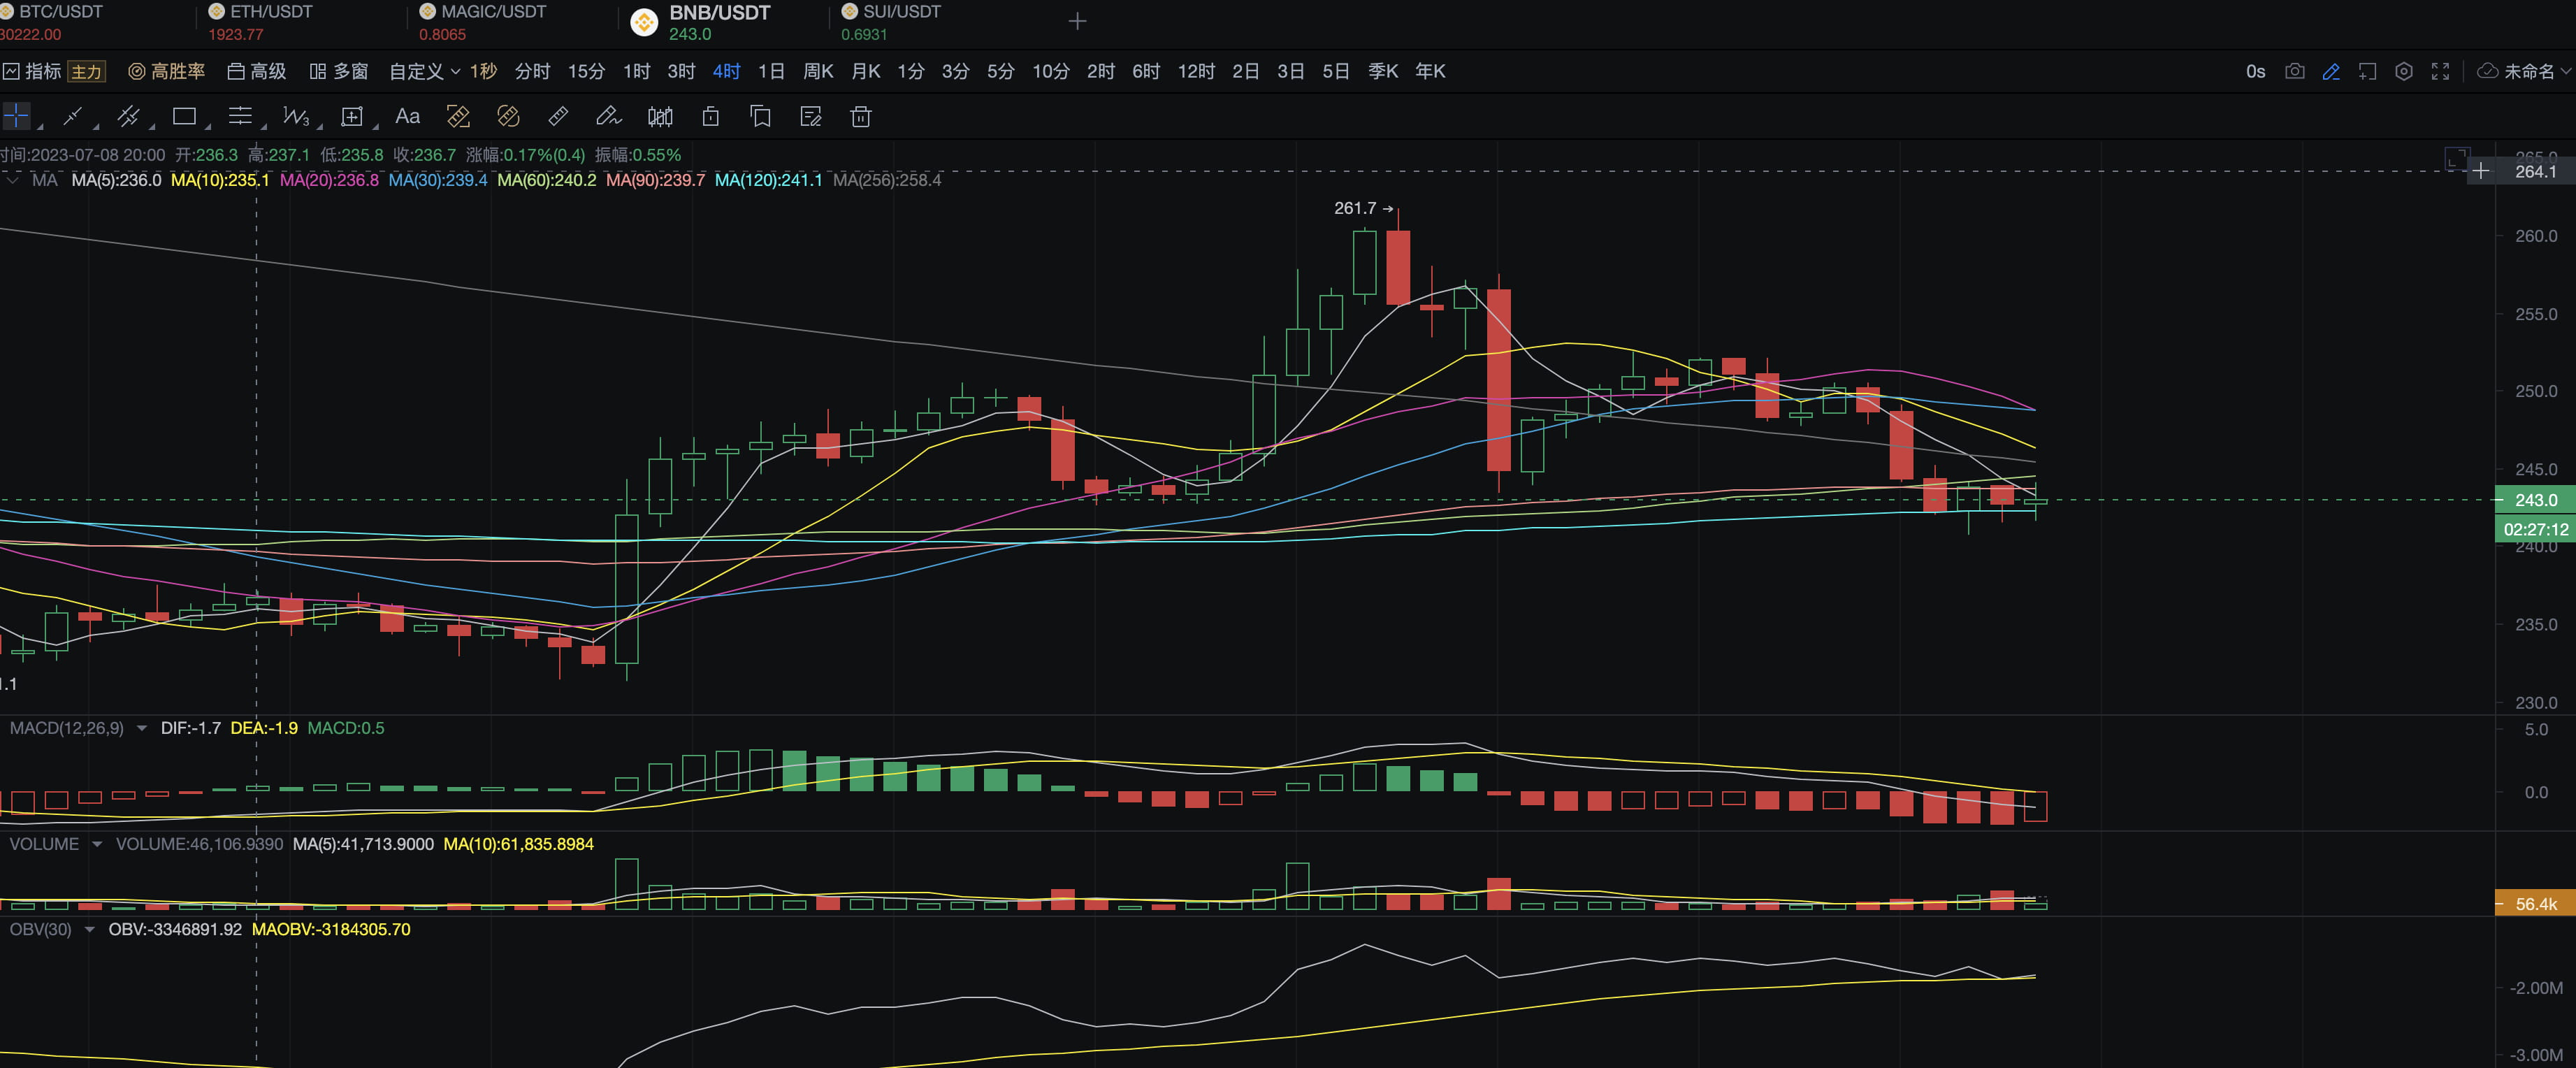Click the MA(256):258.4 legend label
Image resolution: width=2576 pixels, height=1068 pixels.
[x=887, y=180]
